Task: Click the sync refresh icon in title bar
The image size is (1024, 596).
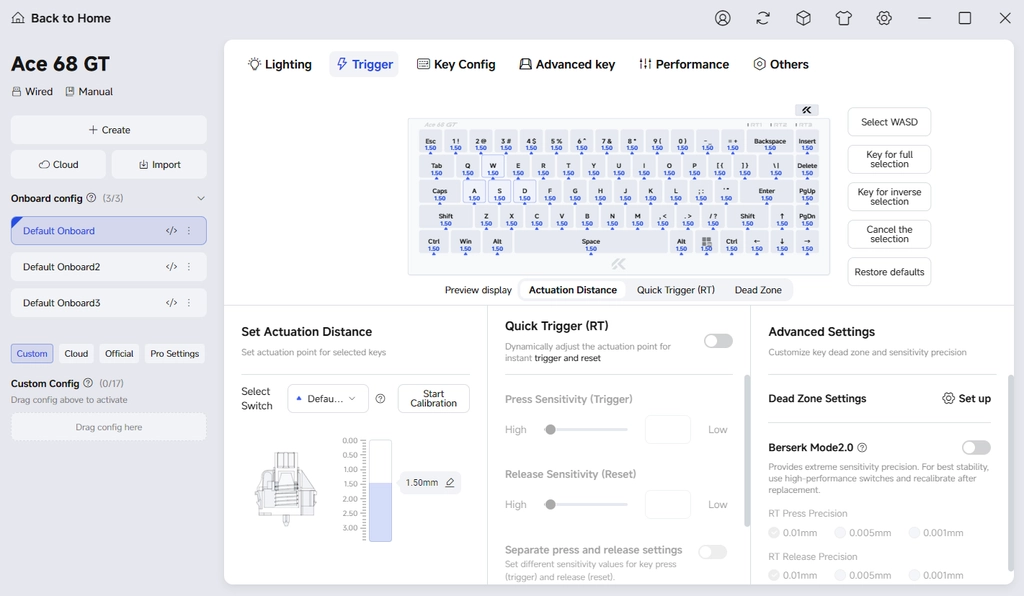Action: [763, 18]
